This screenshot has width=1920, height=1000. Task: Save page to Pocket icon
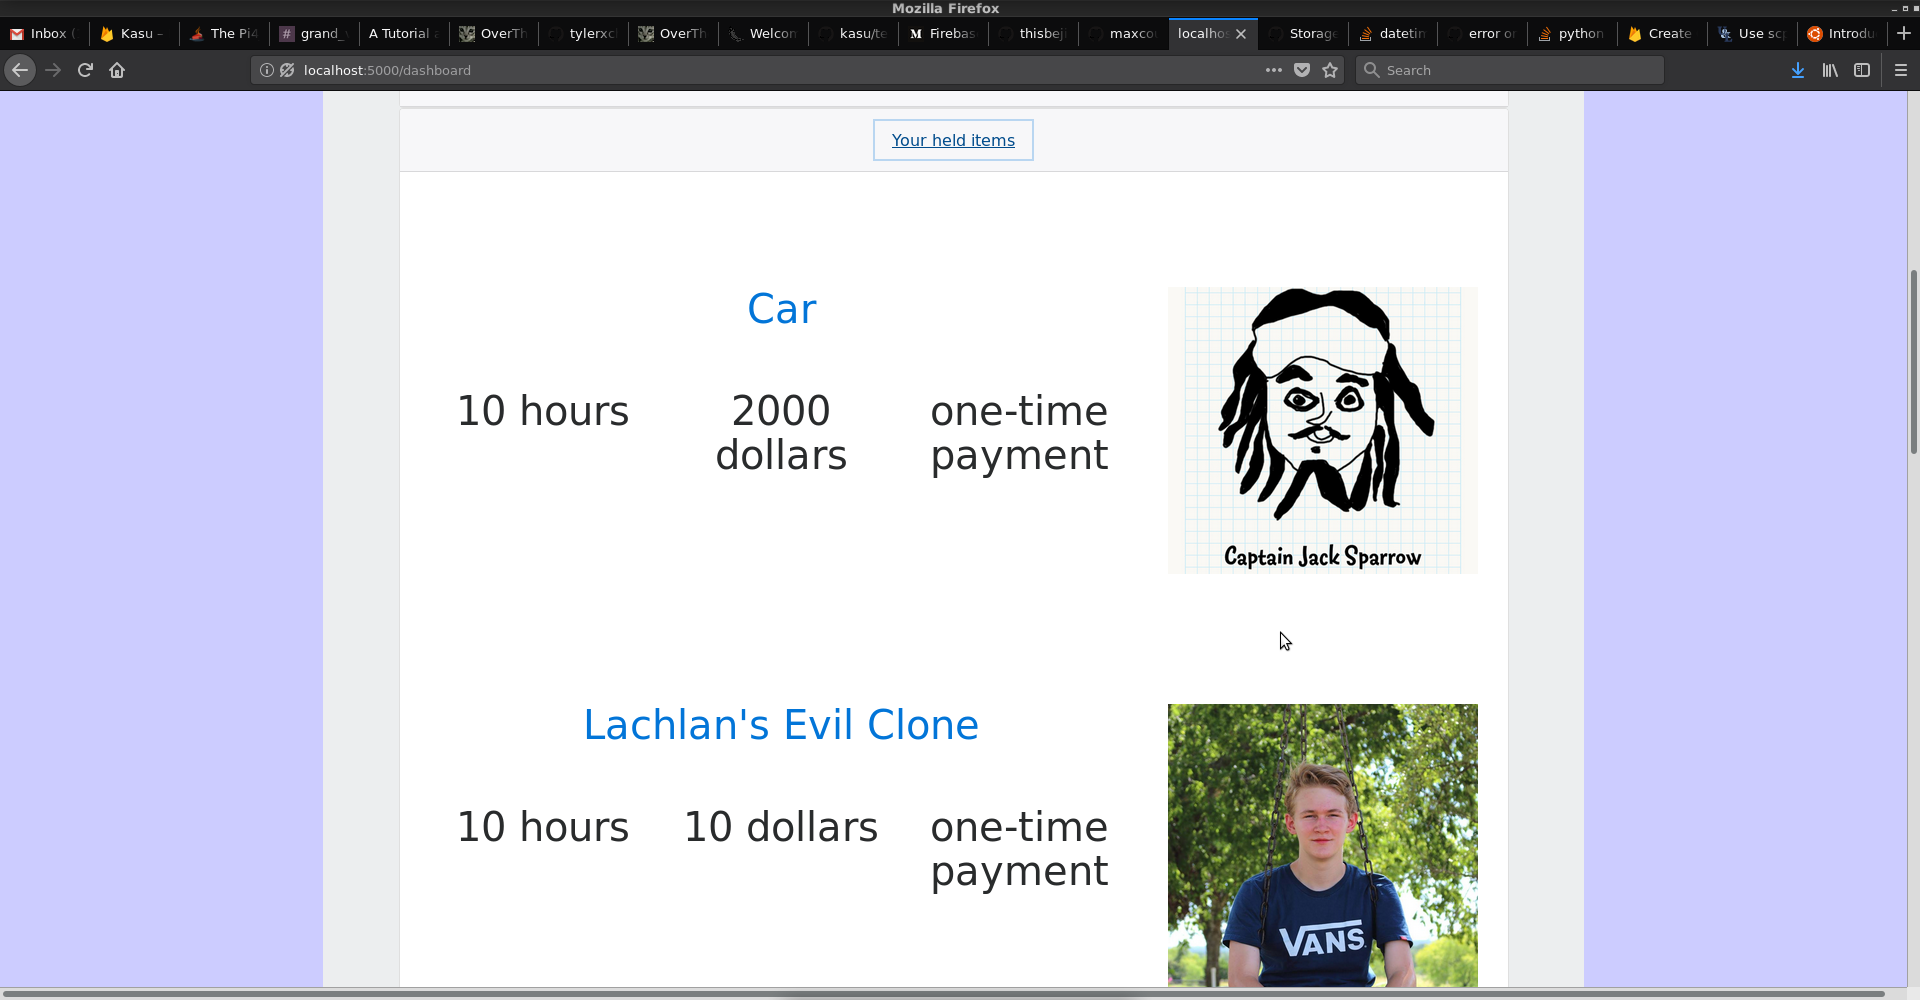pyautogui.click(x=1302, y=70)
